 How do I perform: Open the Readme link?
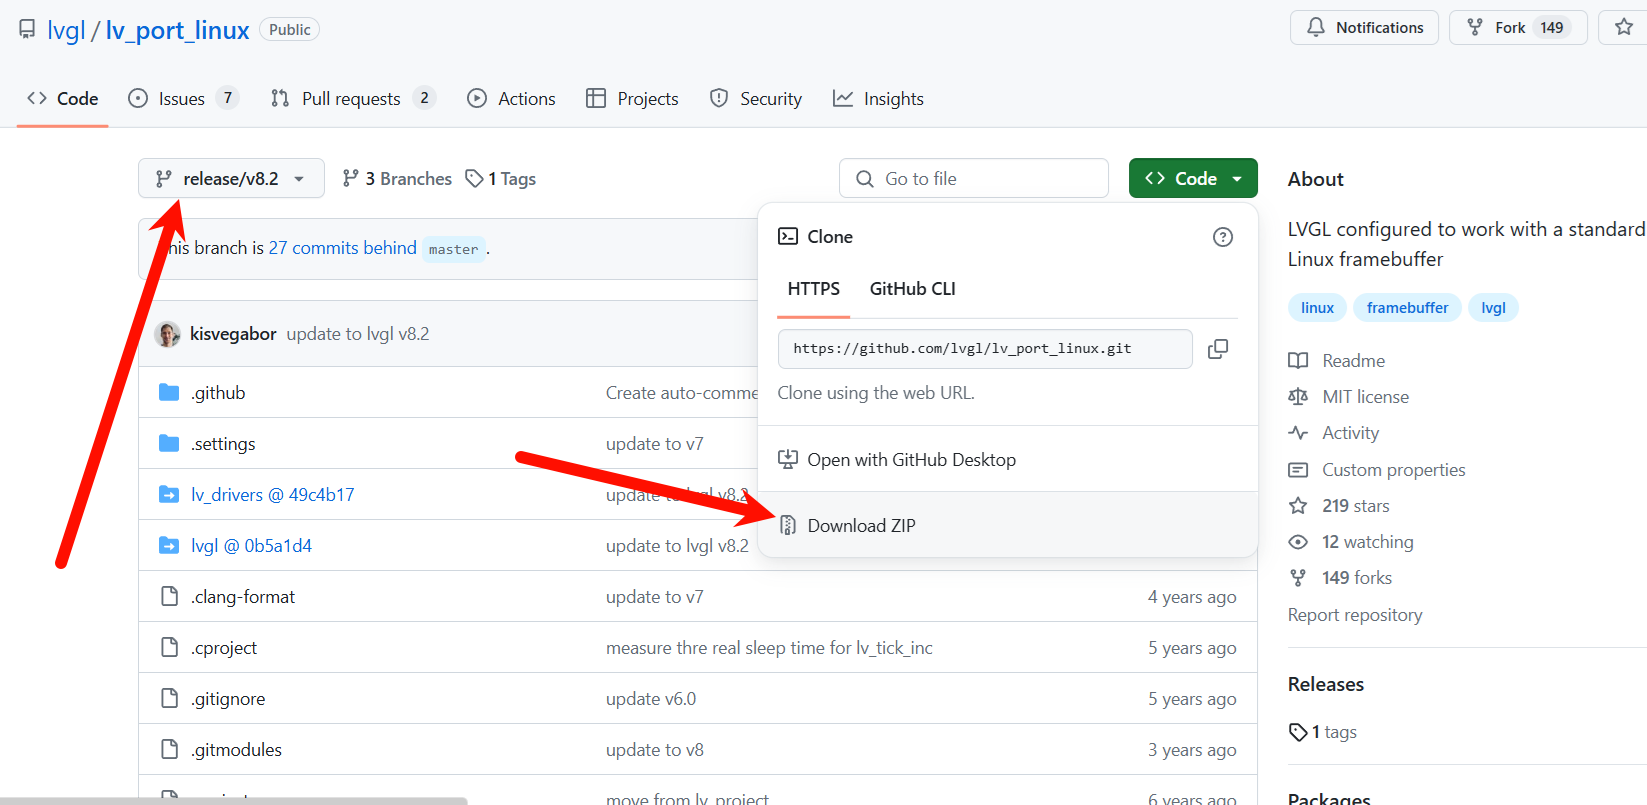pos(1353,361)
